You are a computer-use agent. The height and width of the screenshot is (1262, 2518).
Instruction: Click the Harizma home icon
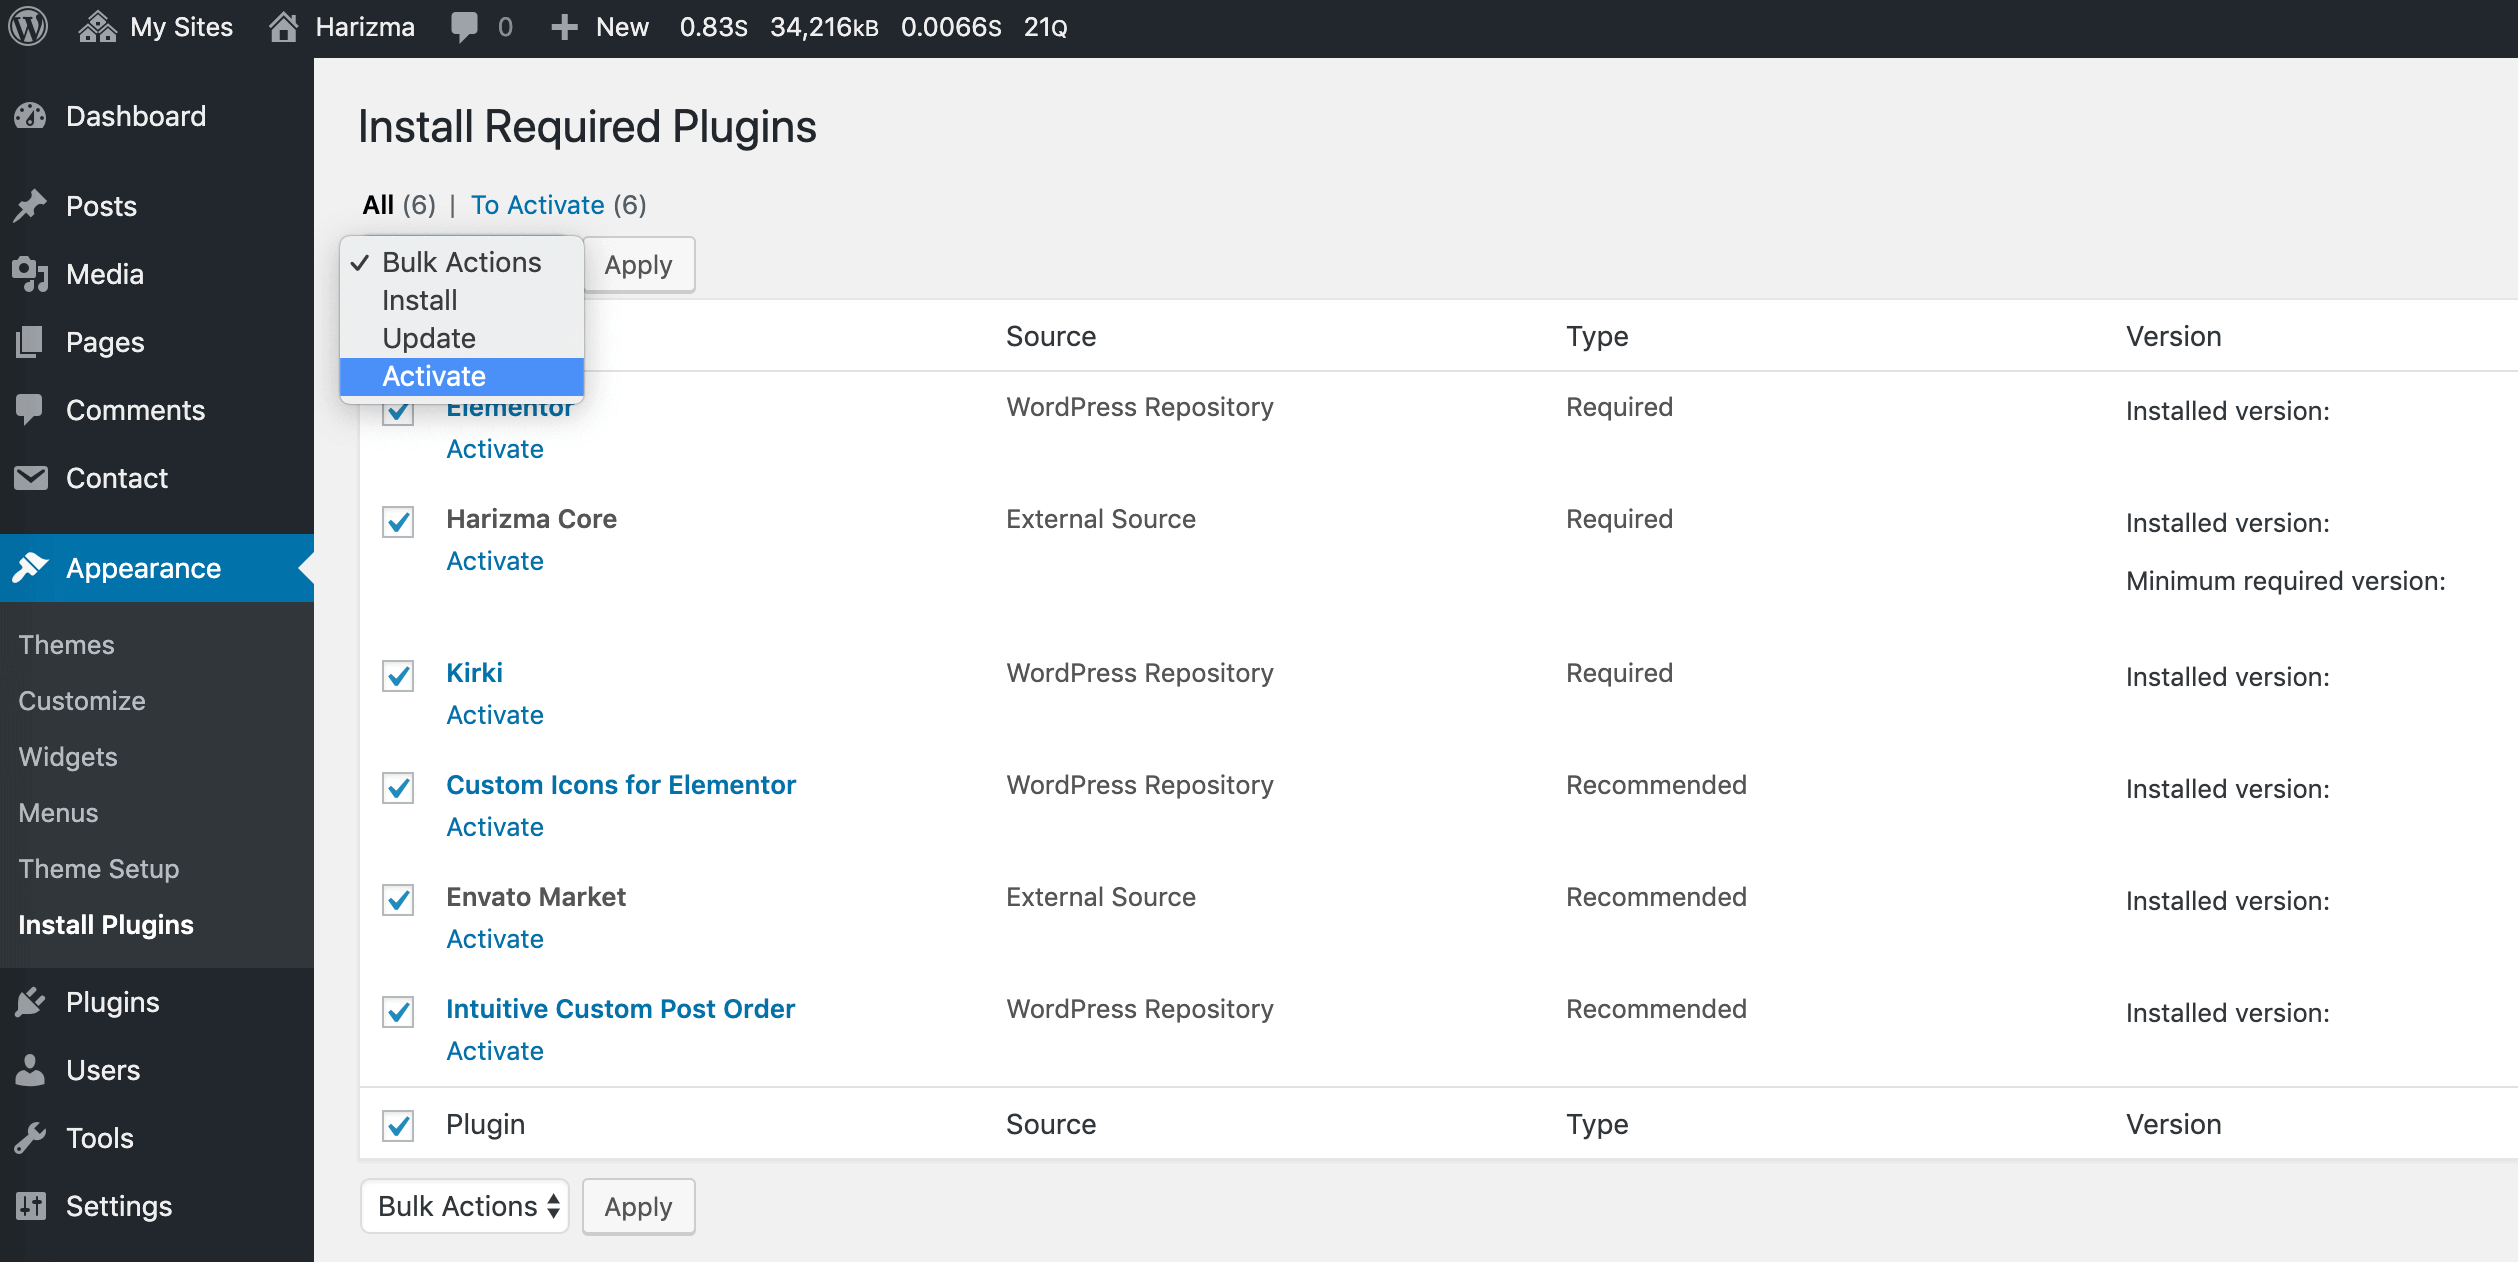tap(284, 27)
